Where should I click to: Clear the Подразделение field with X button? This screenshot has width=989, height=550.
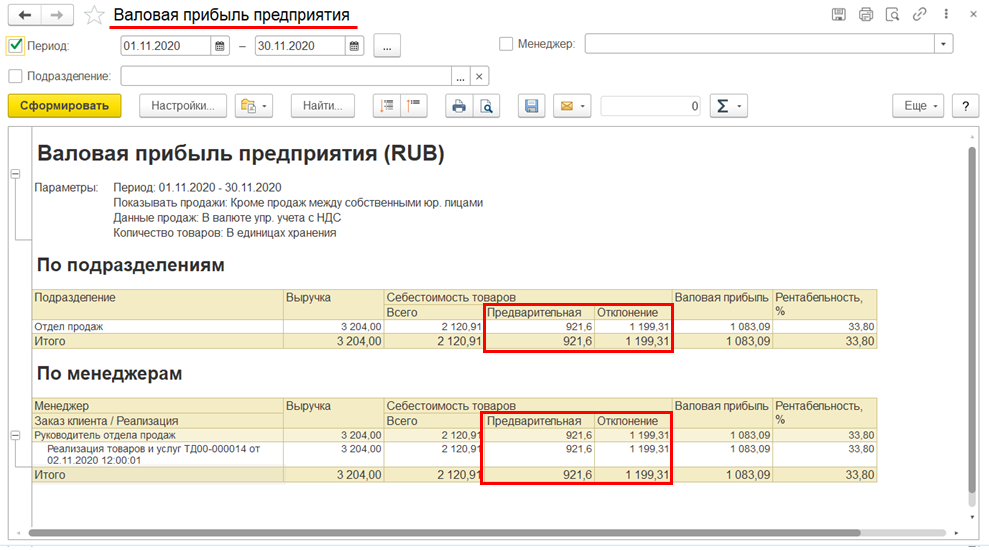point(479,76)
